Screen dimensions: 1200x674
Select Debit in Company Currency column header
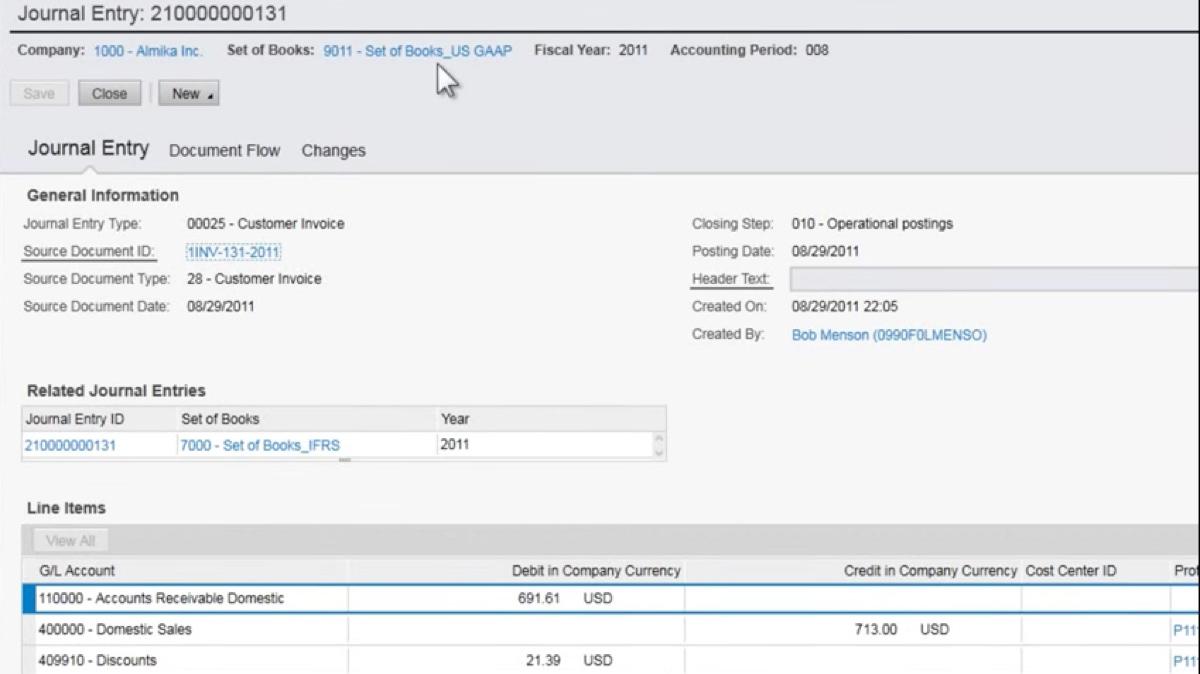(x=516, y=571)
